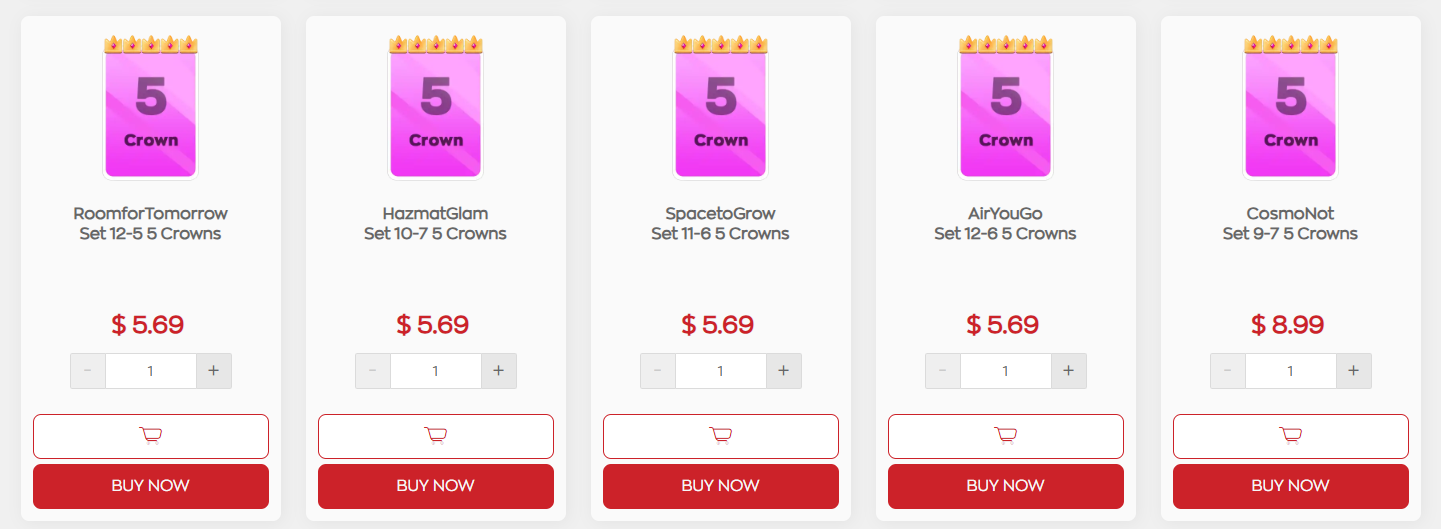Increase AirYouGo quantity with plus
This screenshot has height=529, width=1441.
(1068, 371)
